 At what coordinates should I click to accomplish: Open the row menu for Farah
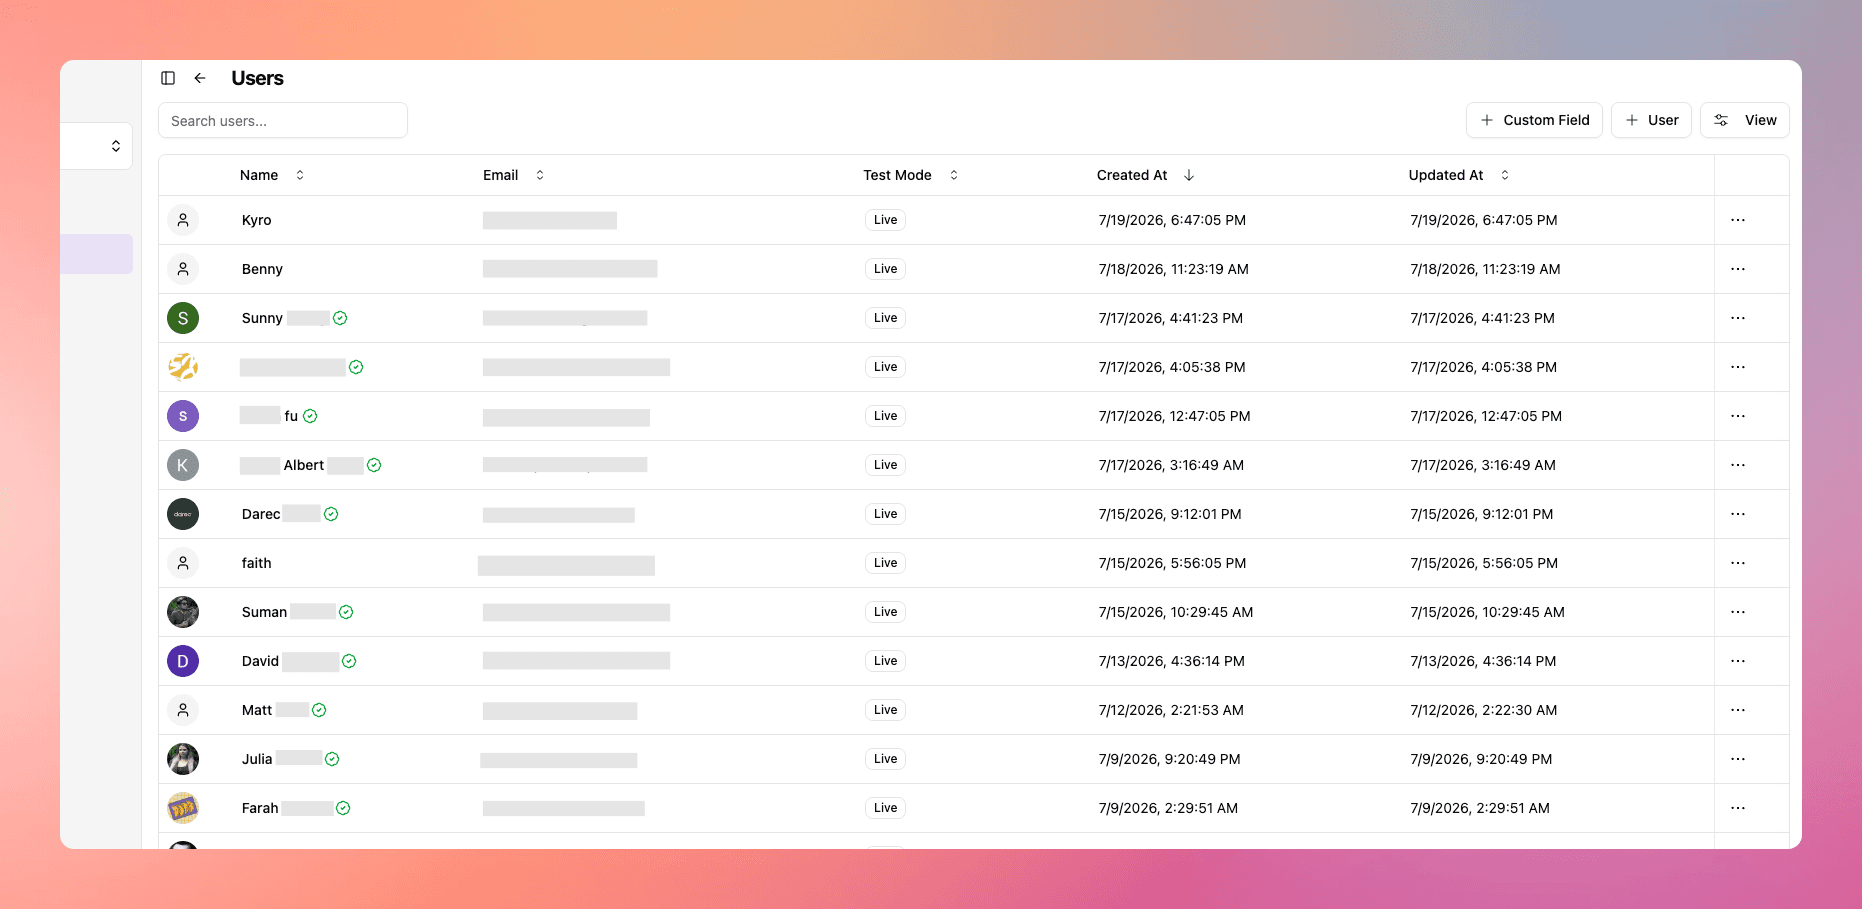[x=1738, y=808]
